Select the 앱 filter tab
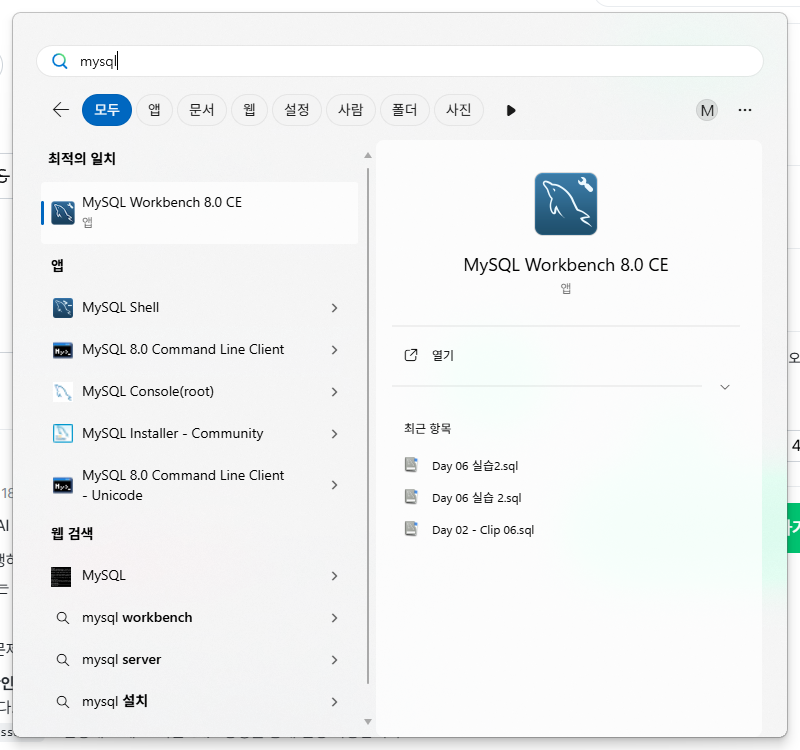This screenshot has width=800, height=750. coord(154,110)
